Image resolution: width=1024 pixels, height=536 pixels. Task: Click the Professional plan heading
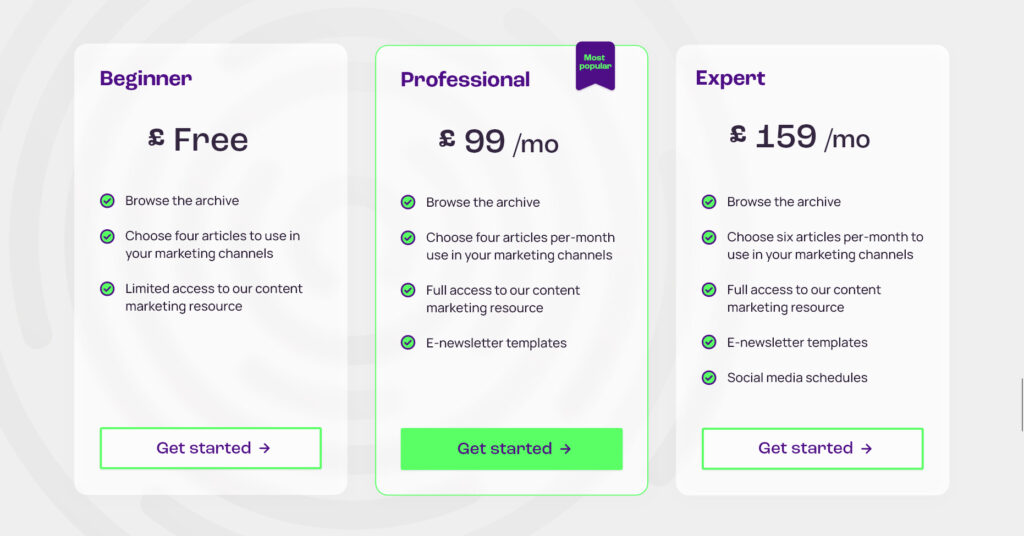point(465,80)
